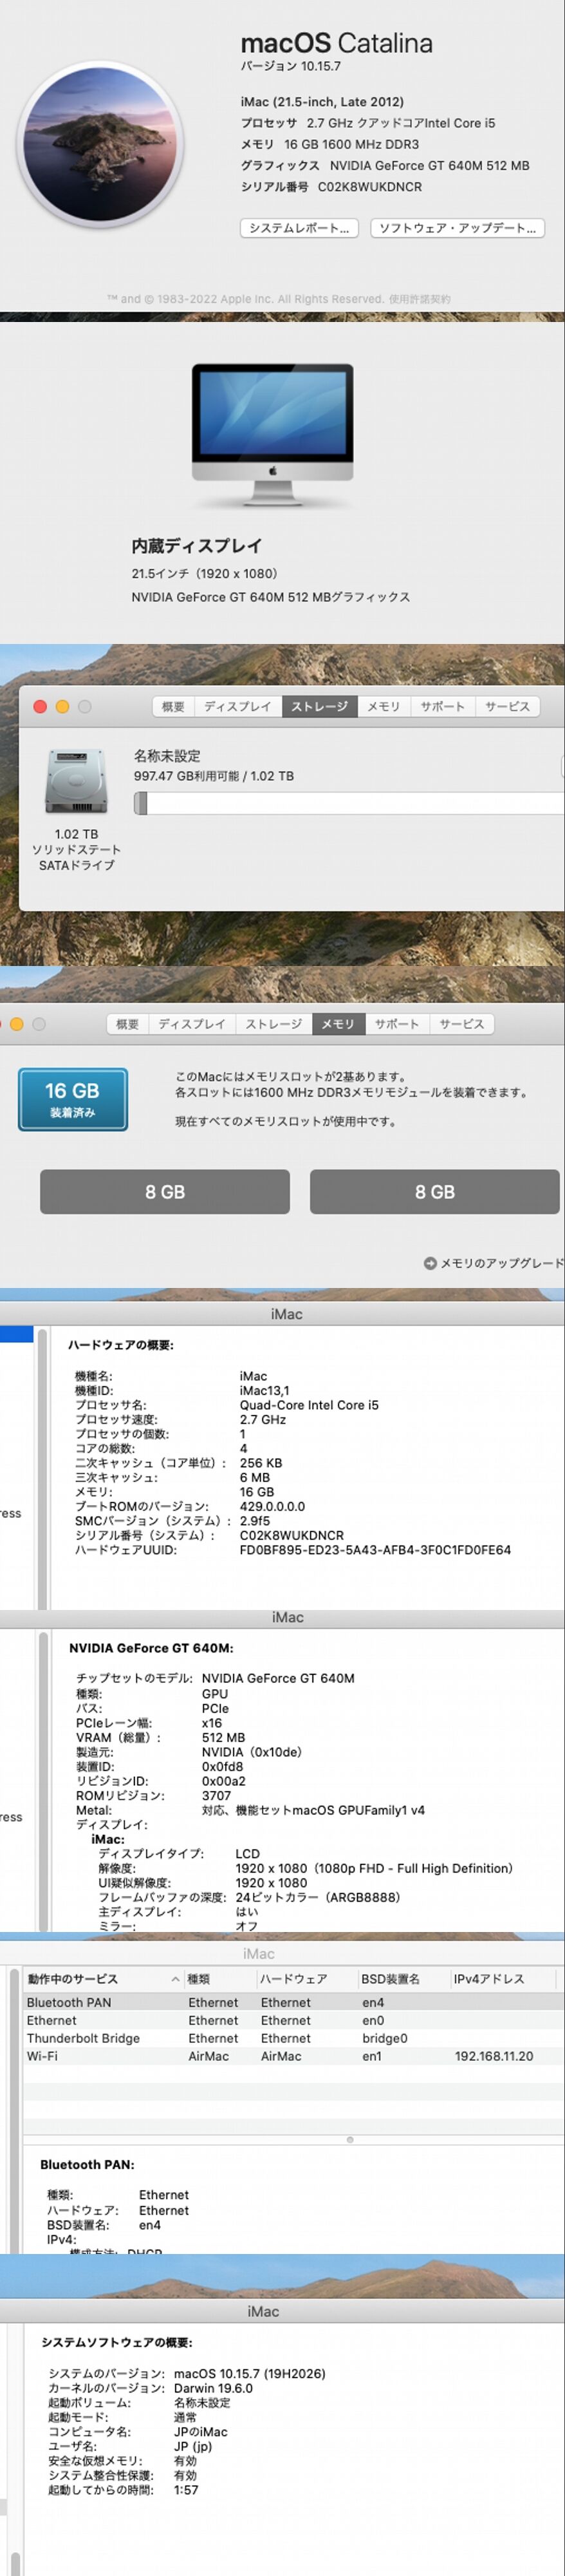Select the highlighted メモリ tab in Memory window
Screen dimensions: 565x2576
pos(338,1024)
